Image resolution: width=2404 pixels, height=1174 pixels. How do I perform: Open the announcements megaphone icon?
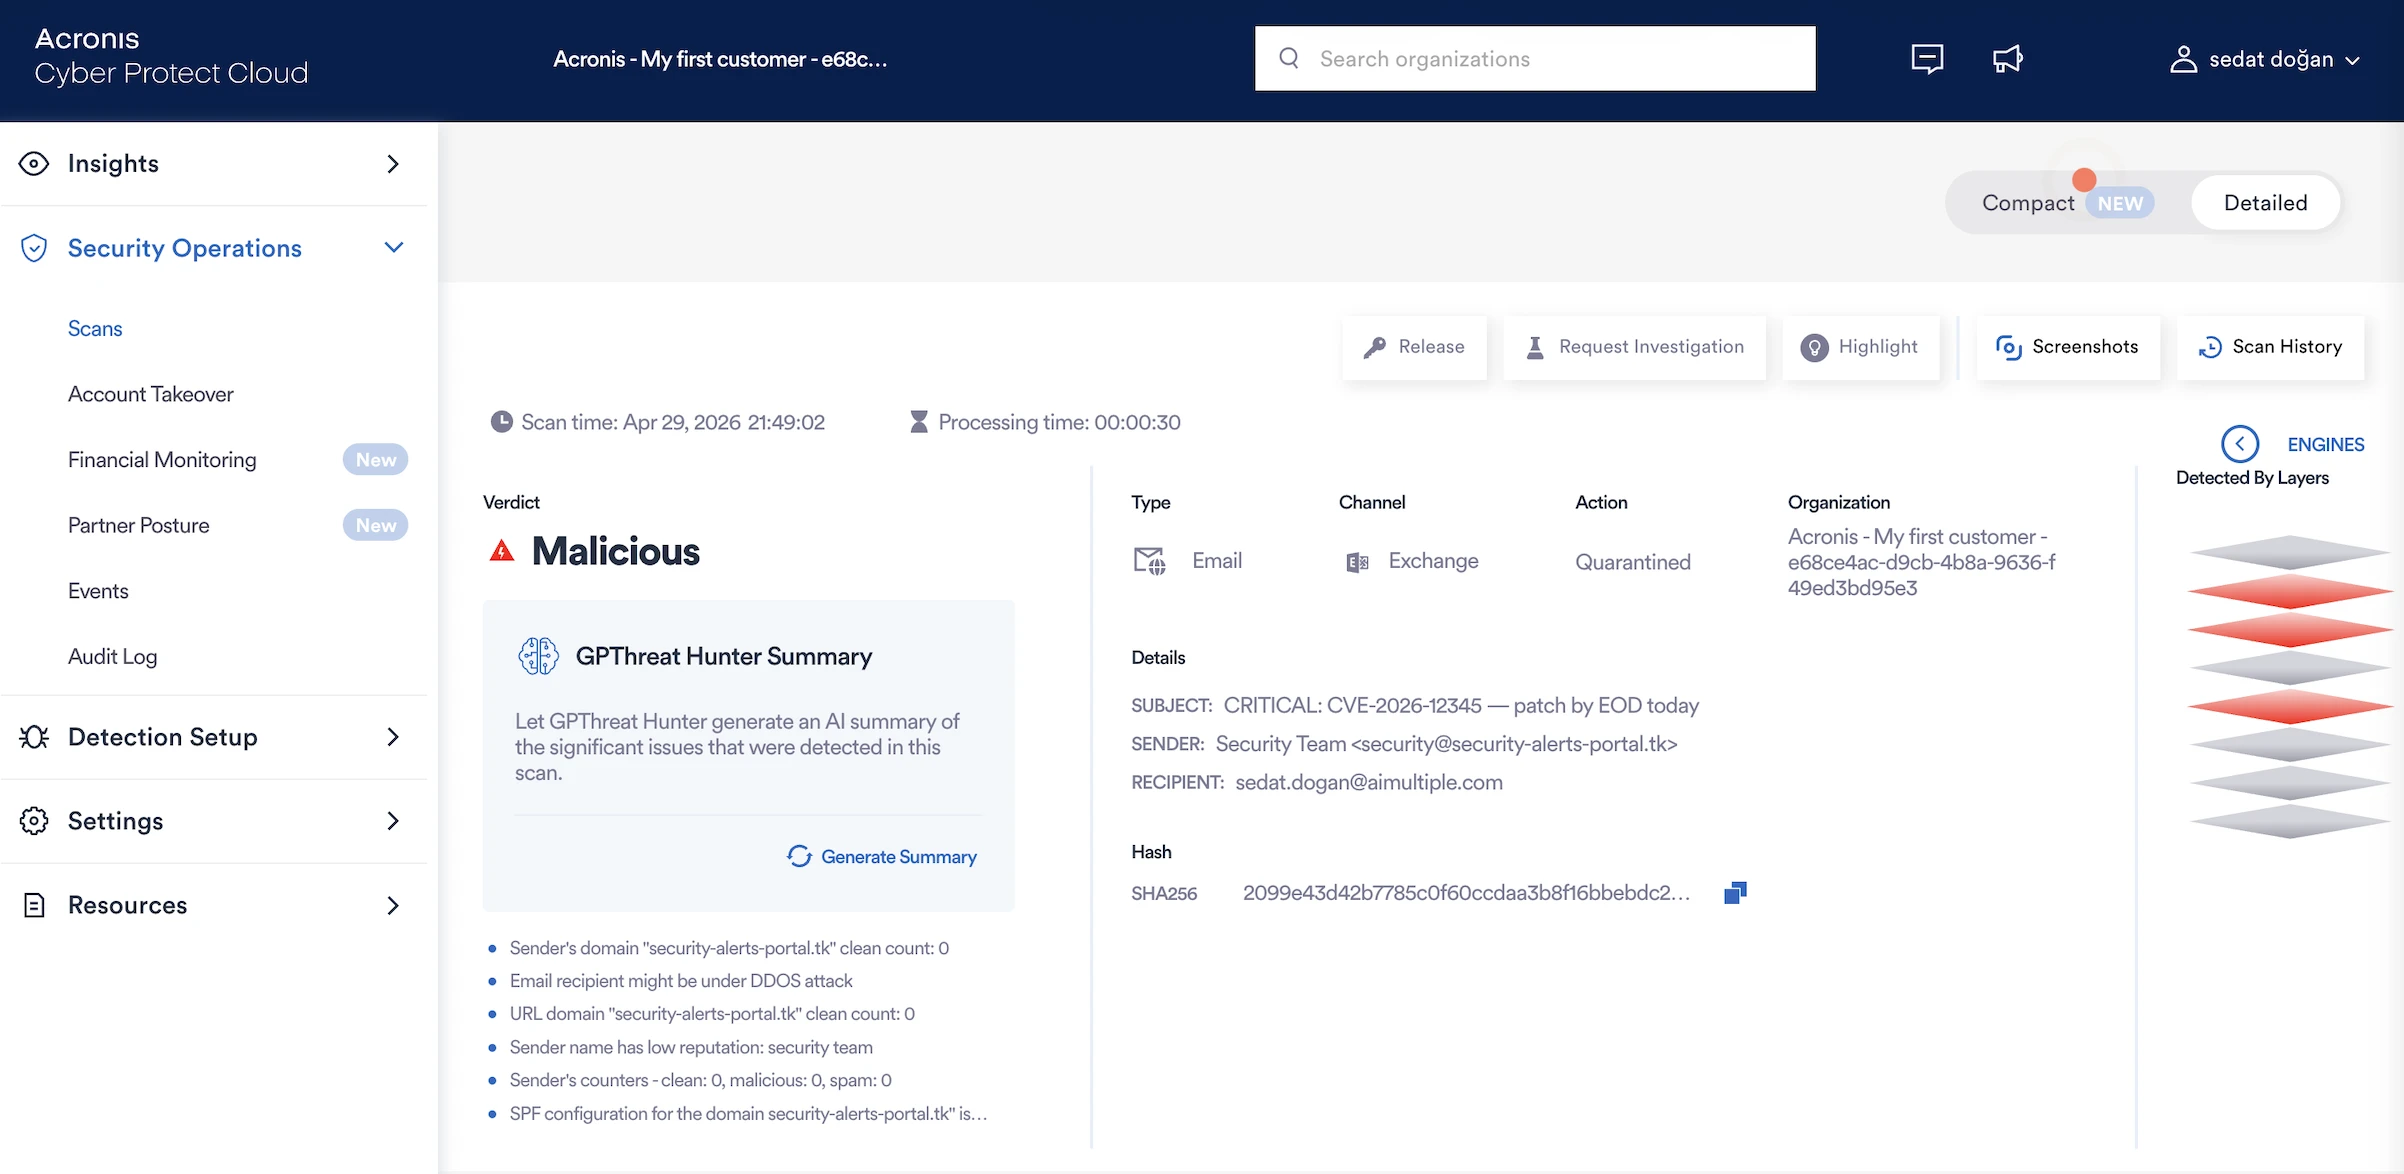tap(2007, 59)
